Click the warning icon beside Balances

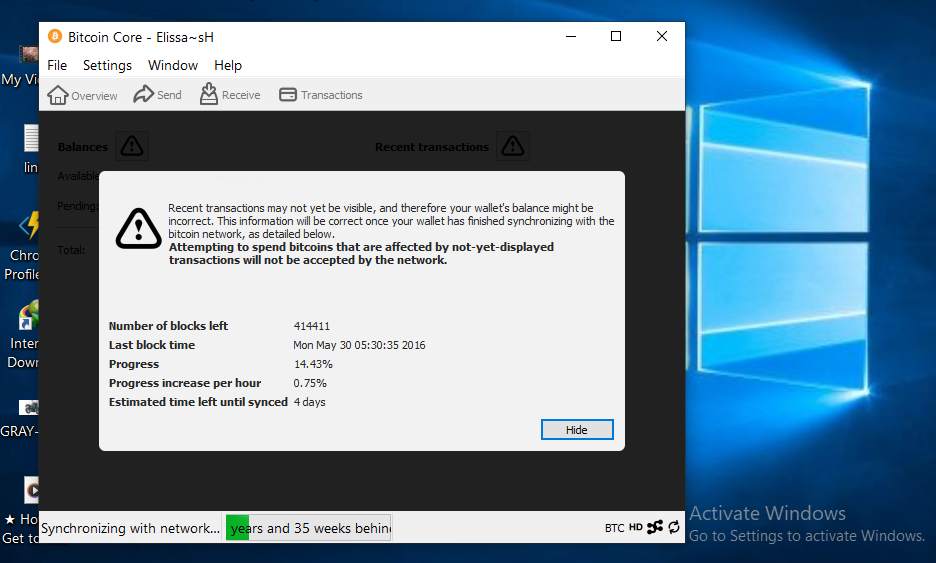click(x=131, y=146)
